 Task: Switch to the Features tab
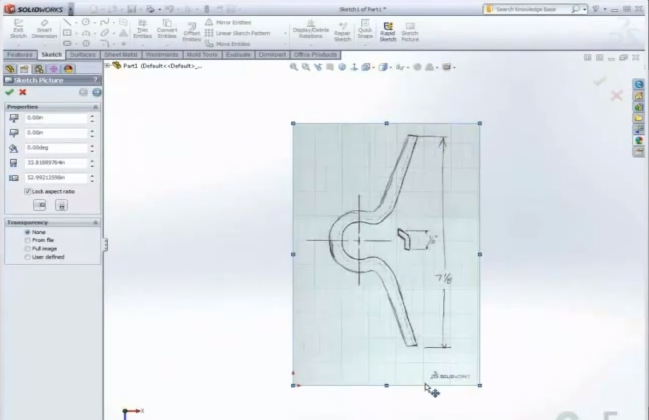tap(19, 55)
